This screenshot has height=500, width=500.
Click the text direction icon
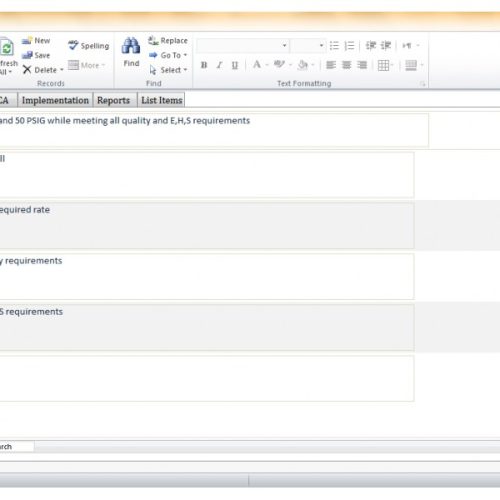[x=407, y=45]
